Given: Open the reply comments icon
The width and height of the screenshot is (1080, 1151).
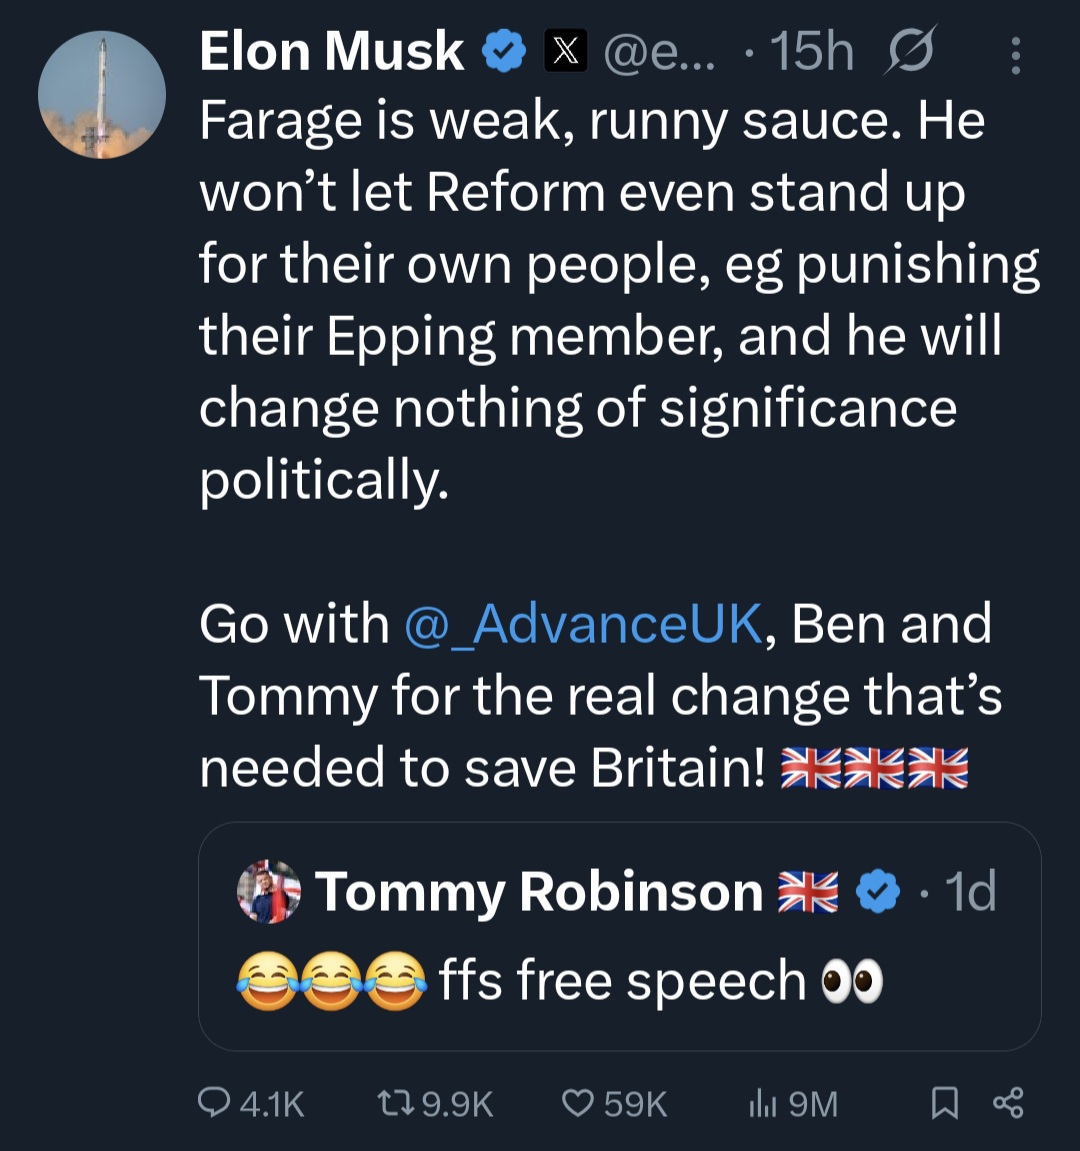Looking at the screenshot, I should point(214,1103).
